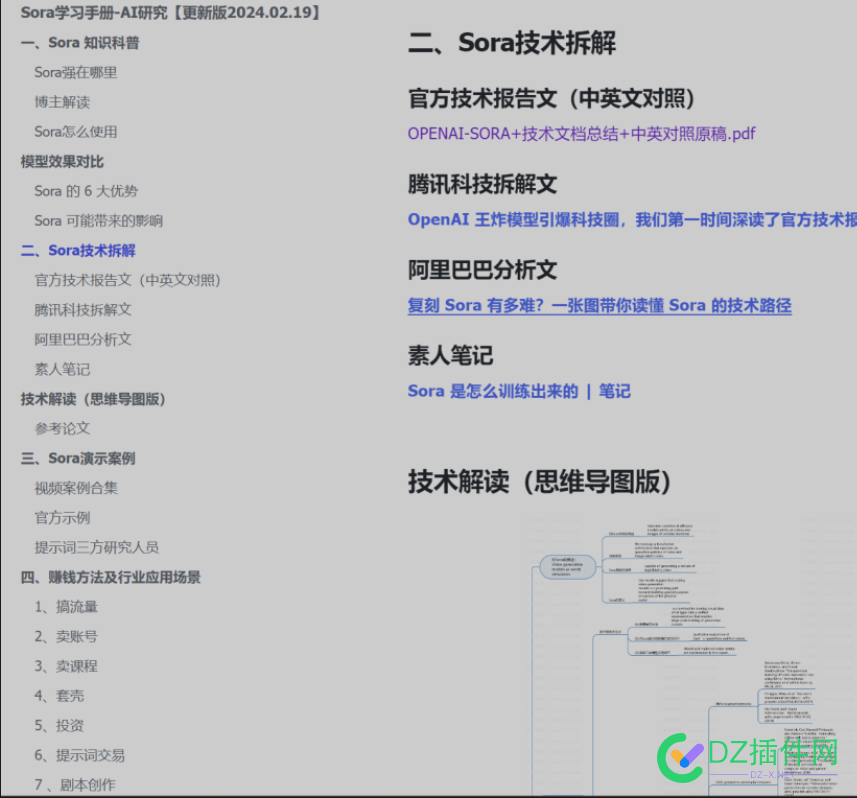Select sidebar item 参考论文
The image size is (857, 798).
click(x=60, y=428)
